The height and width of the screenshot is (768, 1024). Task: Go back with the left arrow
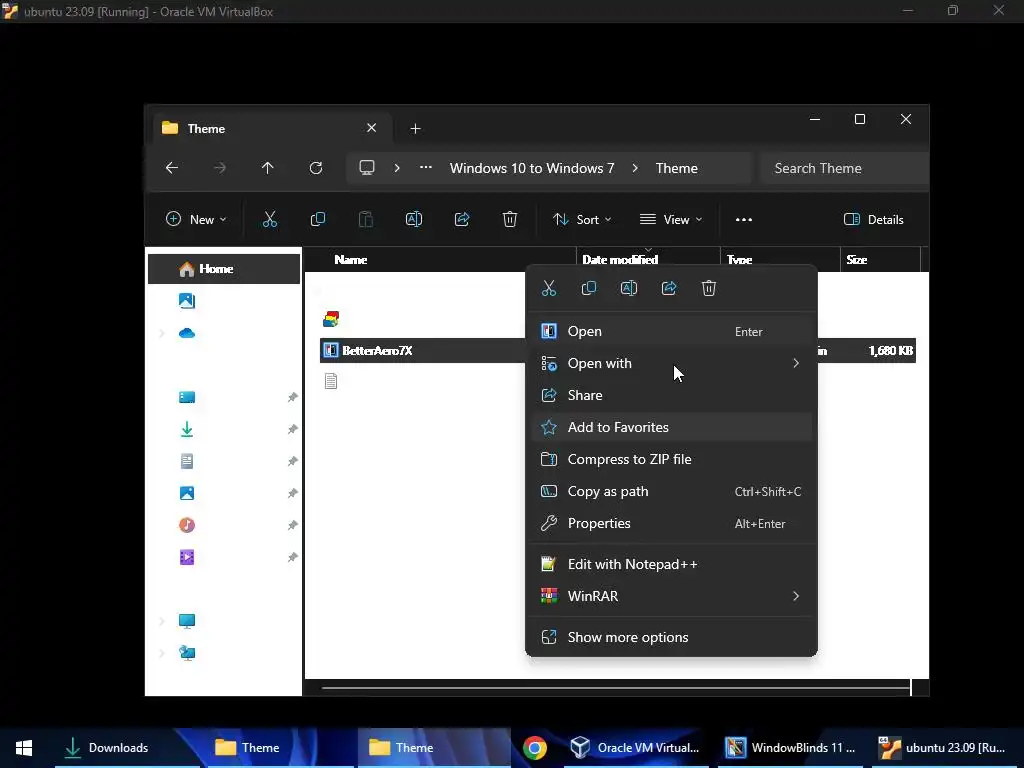coord(172,168)
